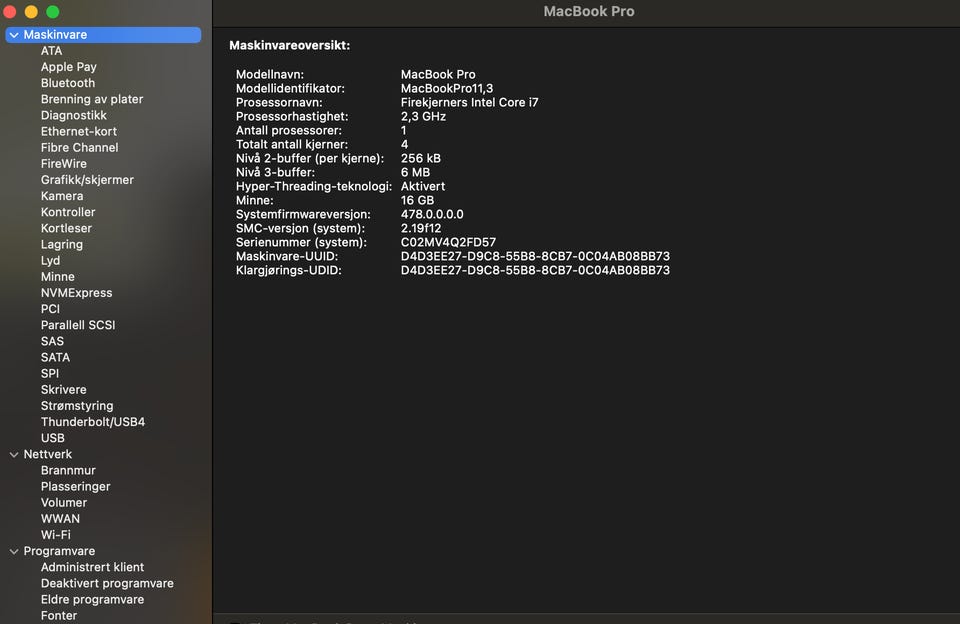Select Deaktivert programvare entry
The image size is (960, 624).
point(107,584)
